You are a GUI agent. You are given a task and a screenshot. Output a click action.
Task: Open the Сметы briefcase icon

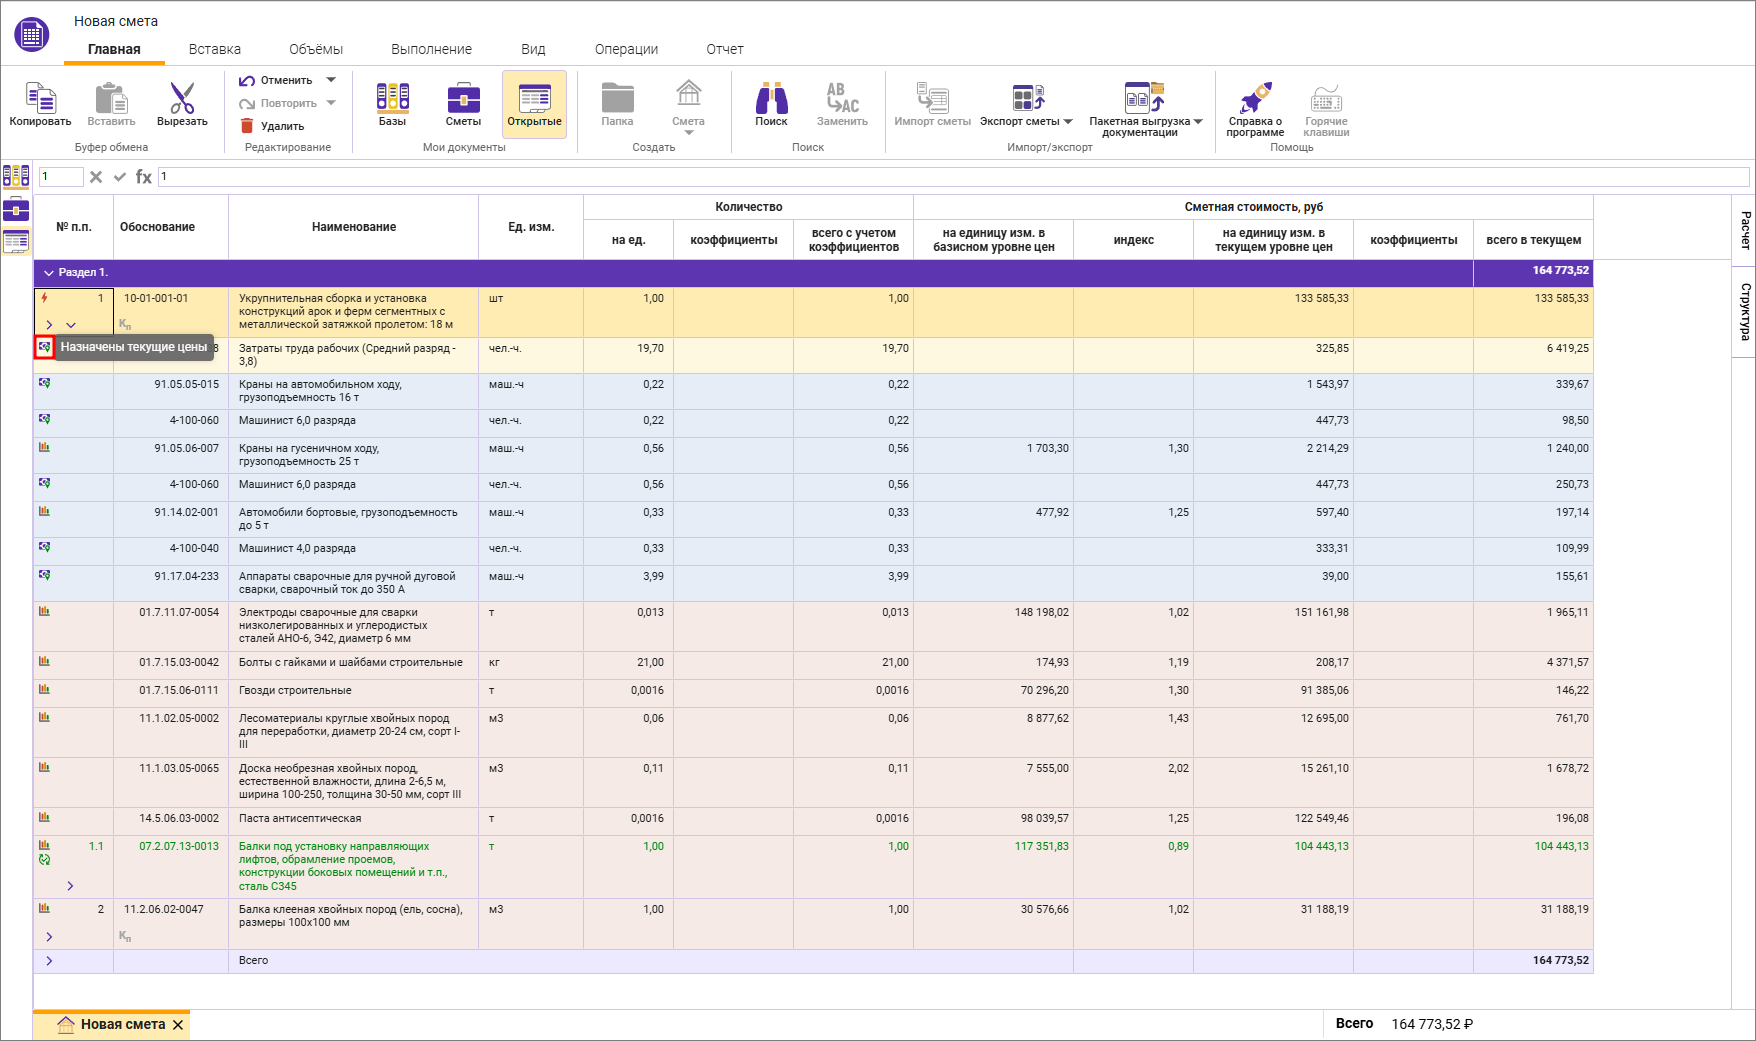(463, 98)
